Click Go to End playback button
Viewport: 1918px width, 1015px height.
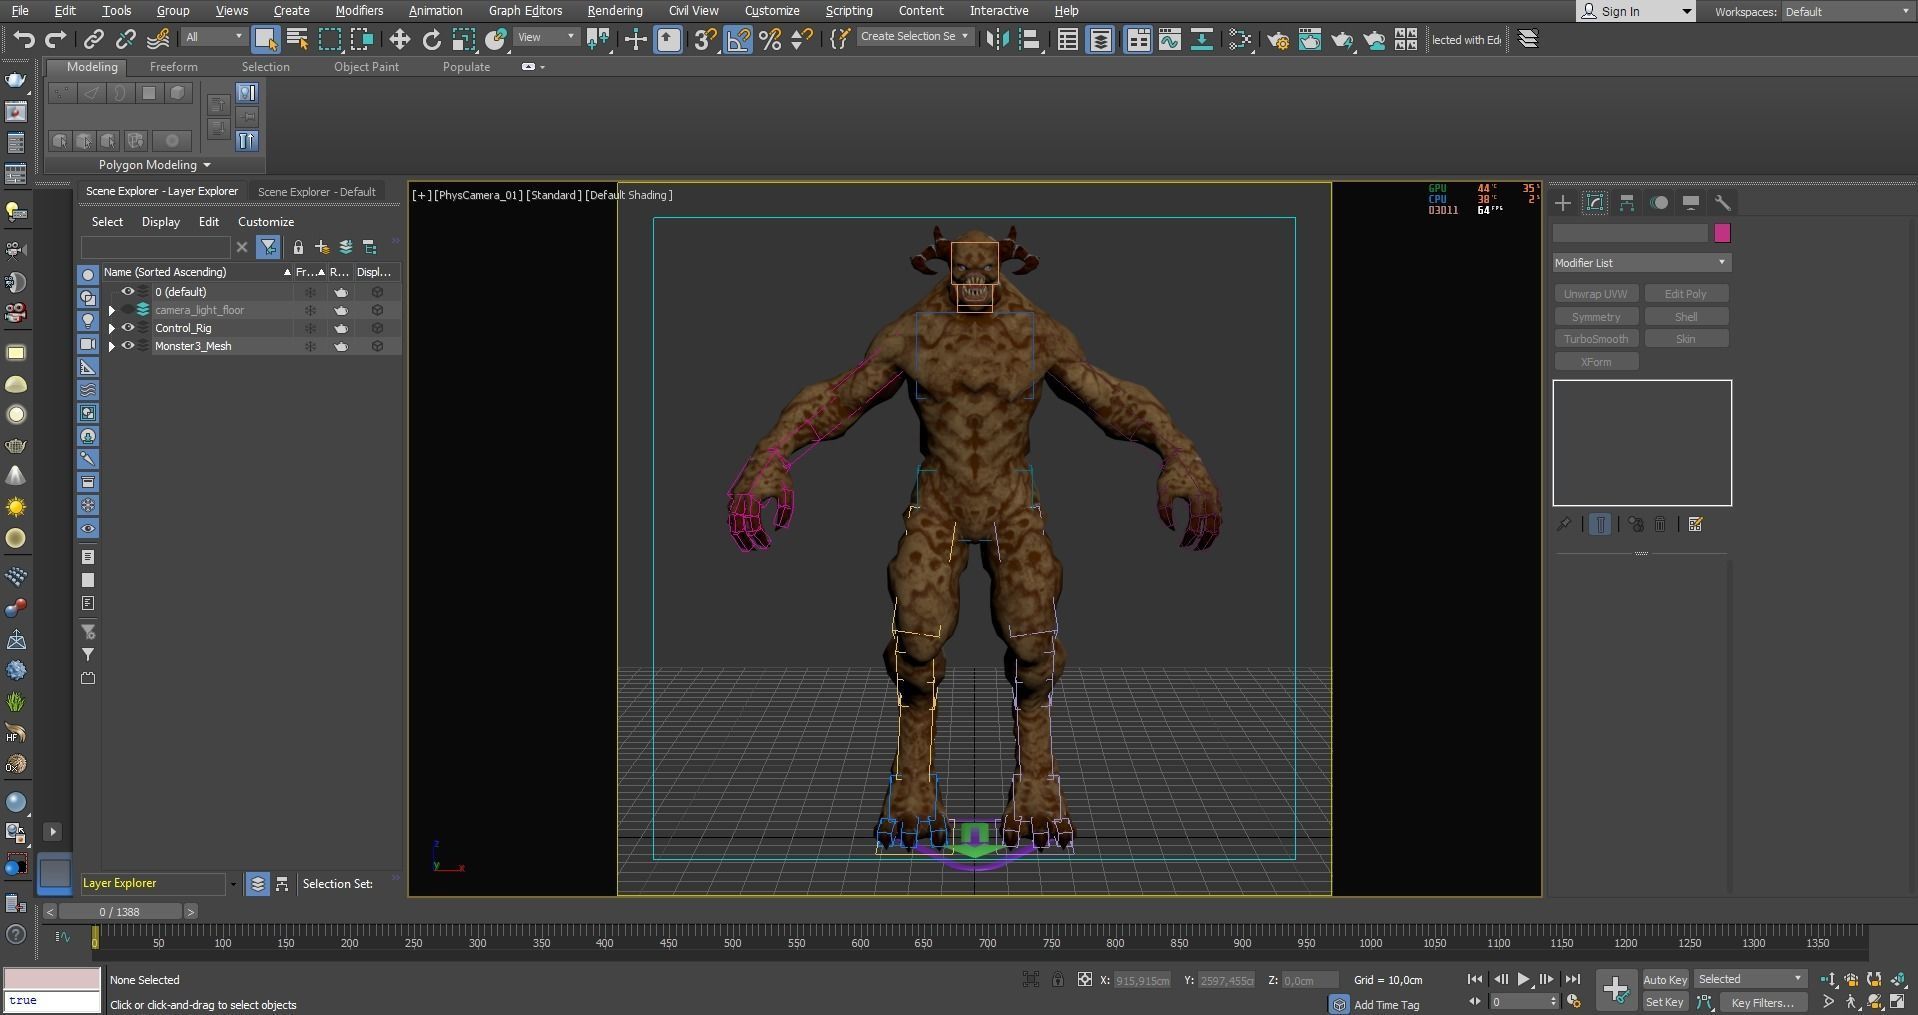click(1572, 979)
